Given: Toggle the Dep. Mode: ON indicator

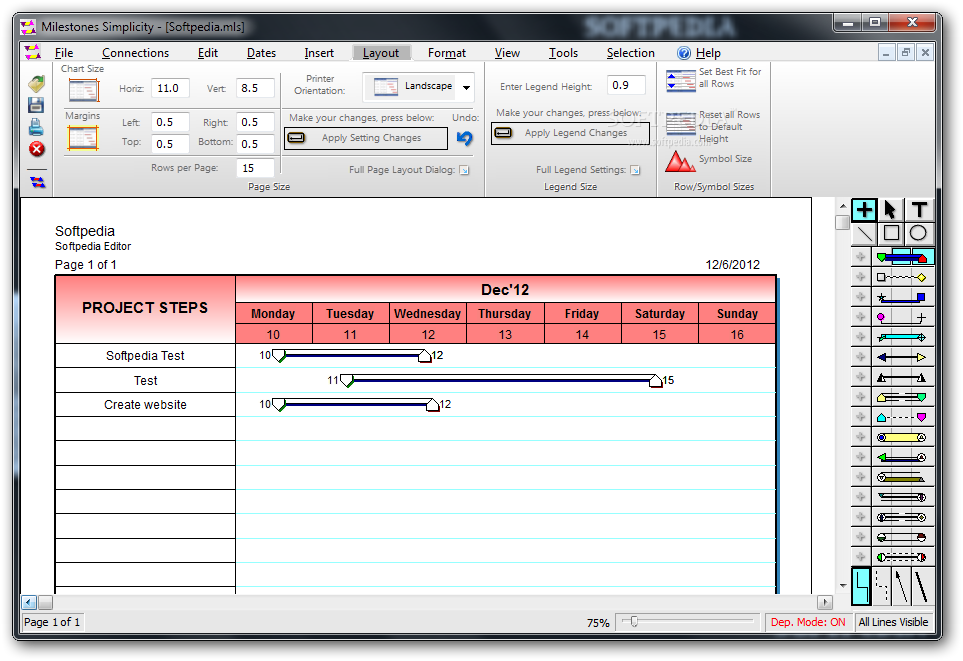Looking at the screenshot, I should pos(808,622).
